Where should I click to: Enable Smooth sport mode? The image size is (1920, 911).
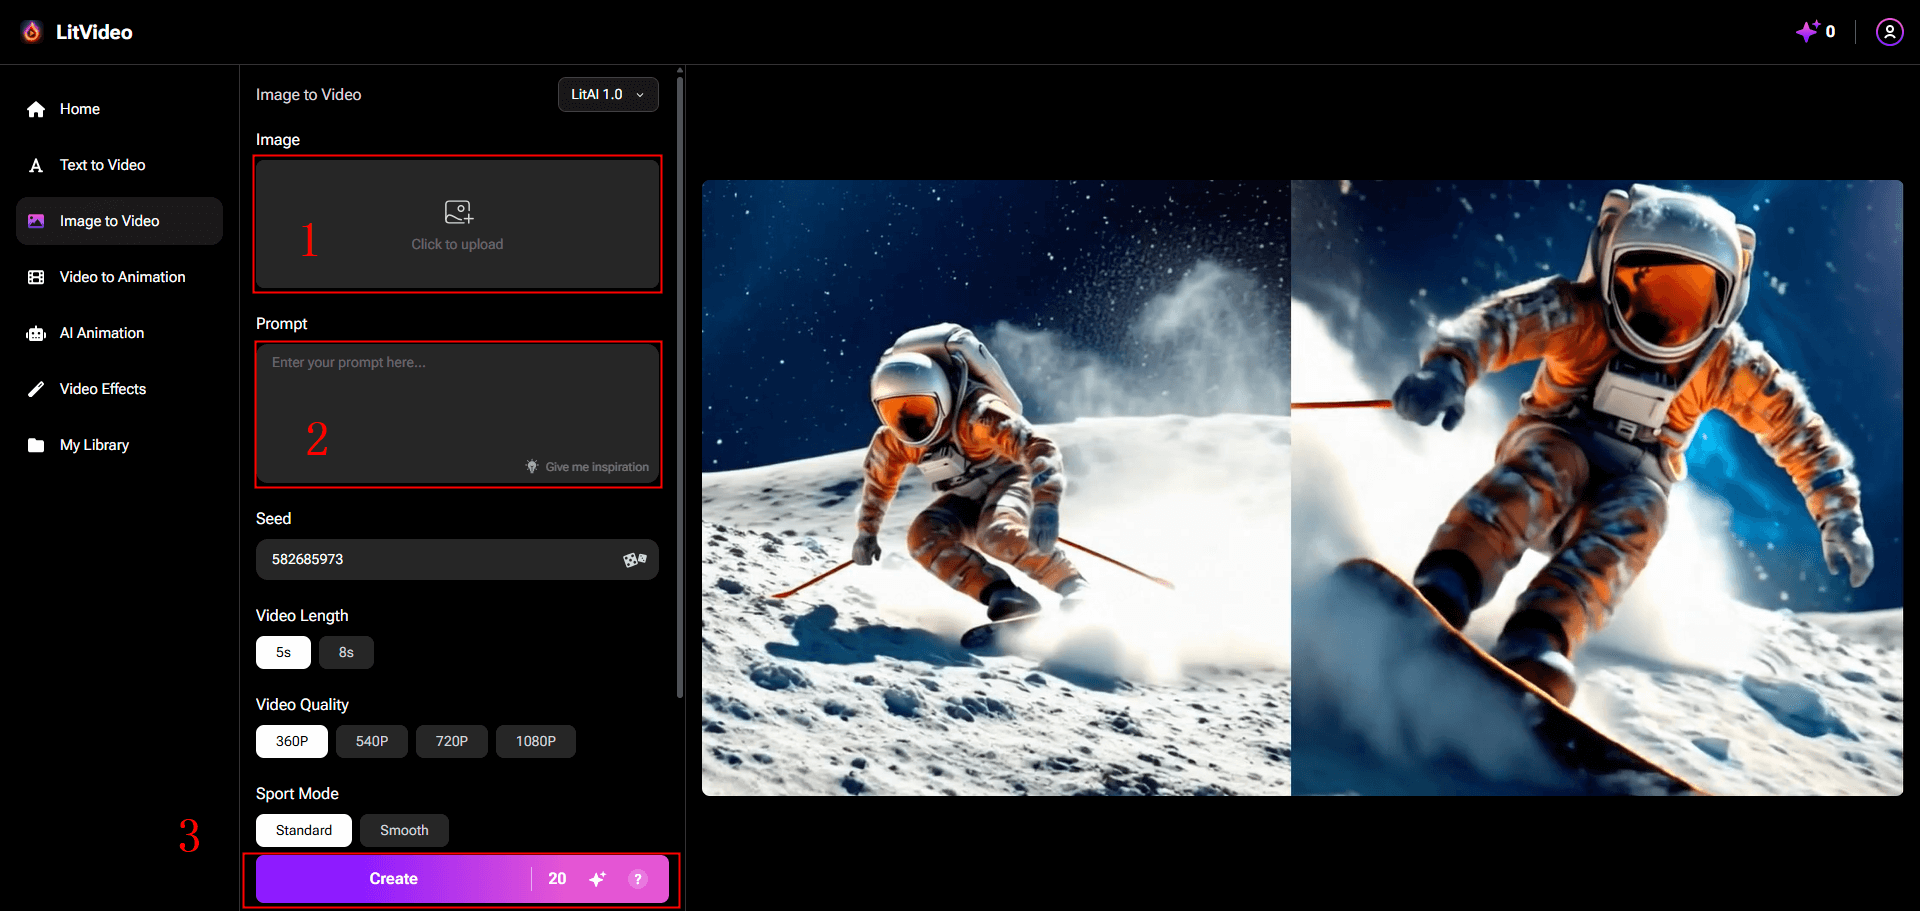(x=403, y=830)
